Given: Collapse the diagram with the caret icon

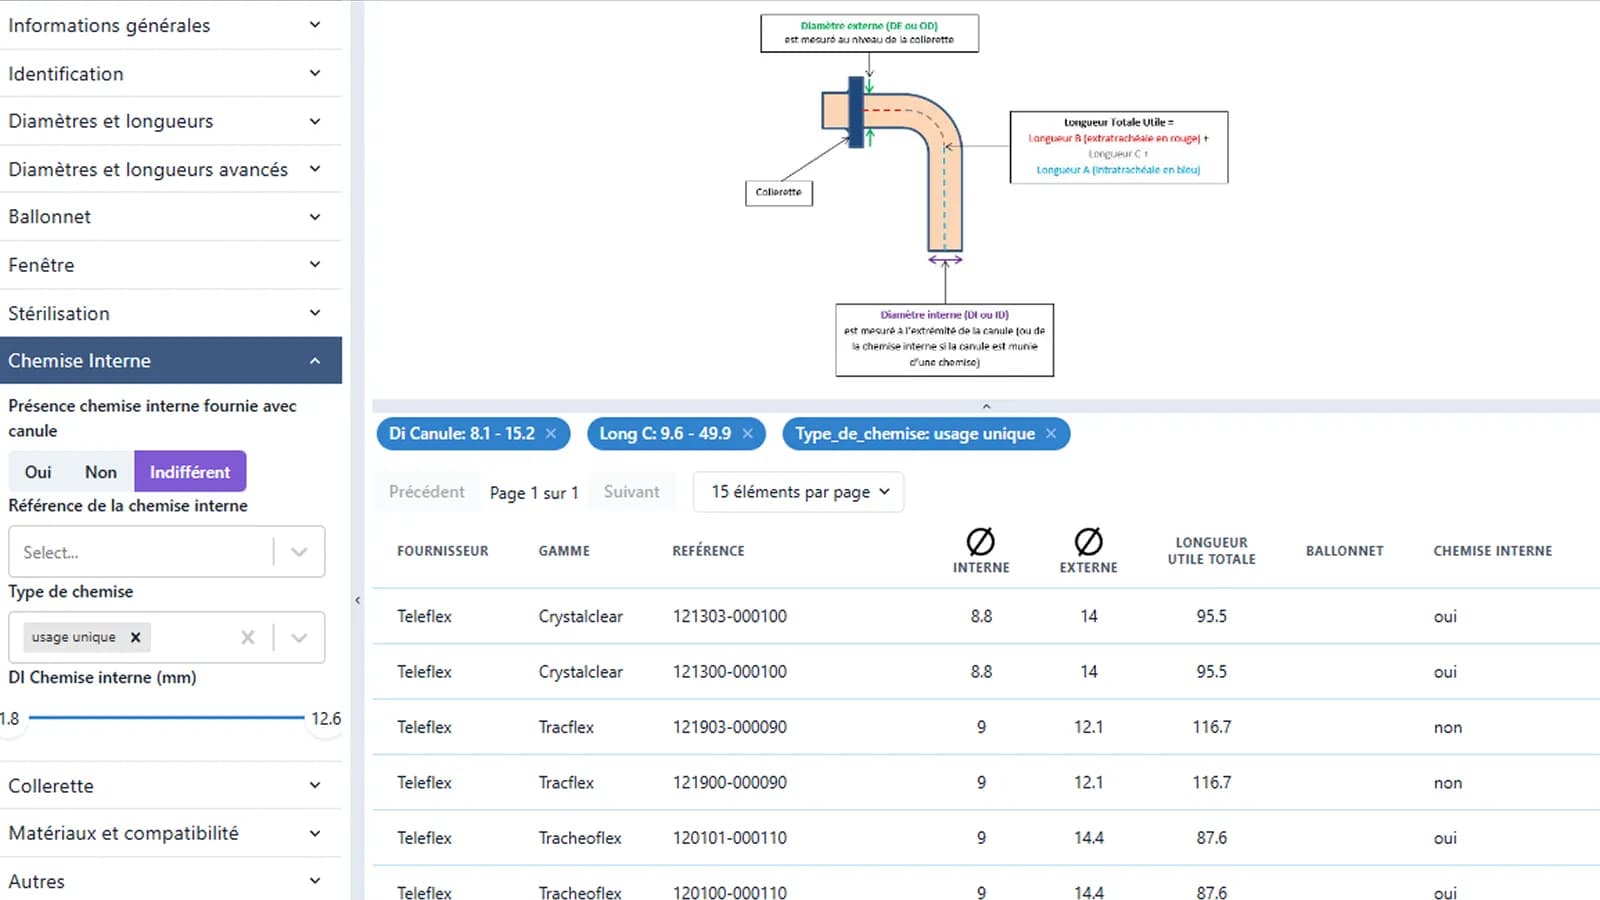Looking at the screenshot, I should click(x=986, y=406).
